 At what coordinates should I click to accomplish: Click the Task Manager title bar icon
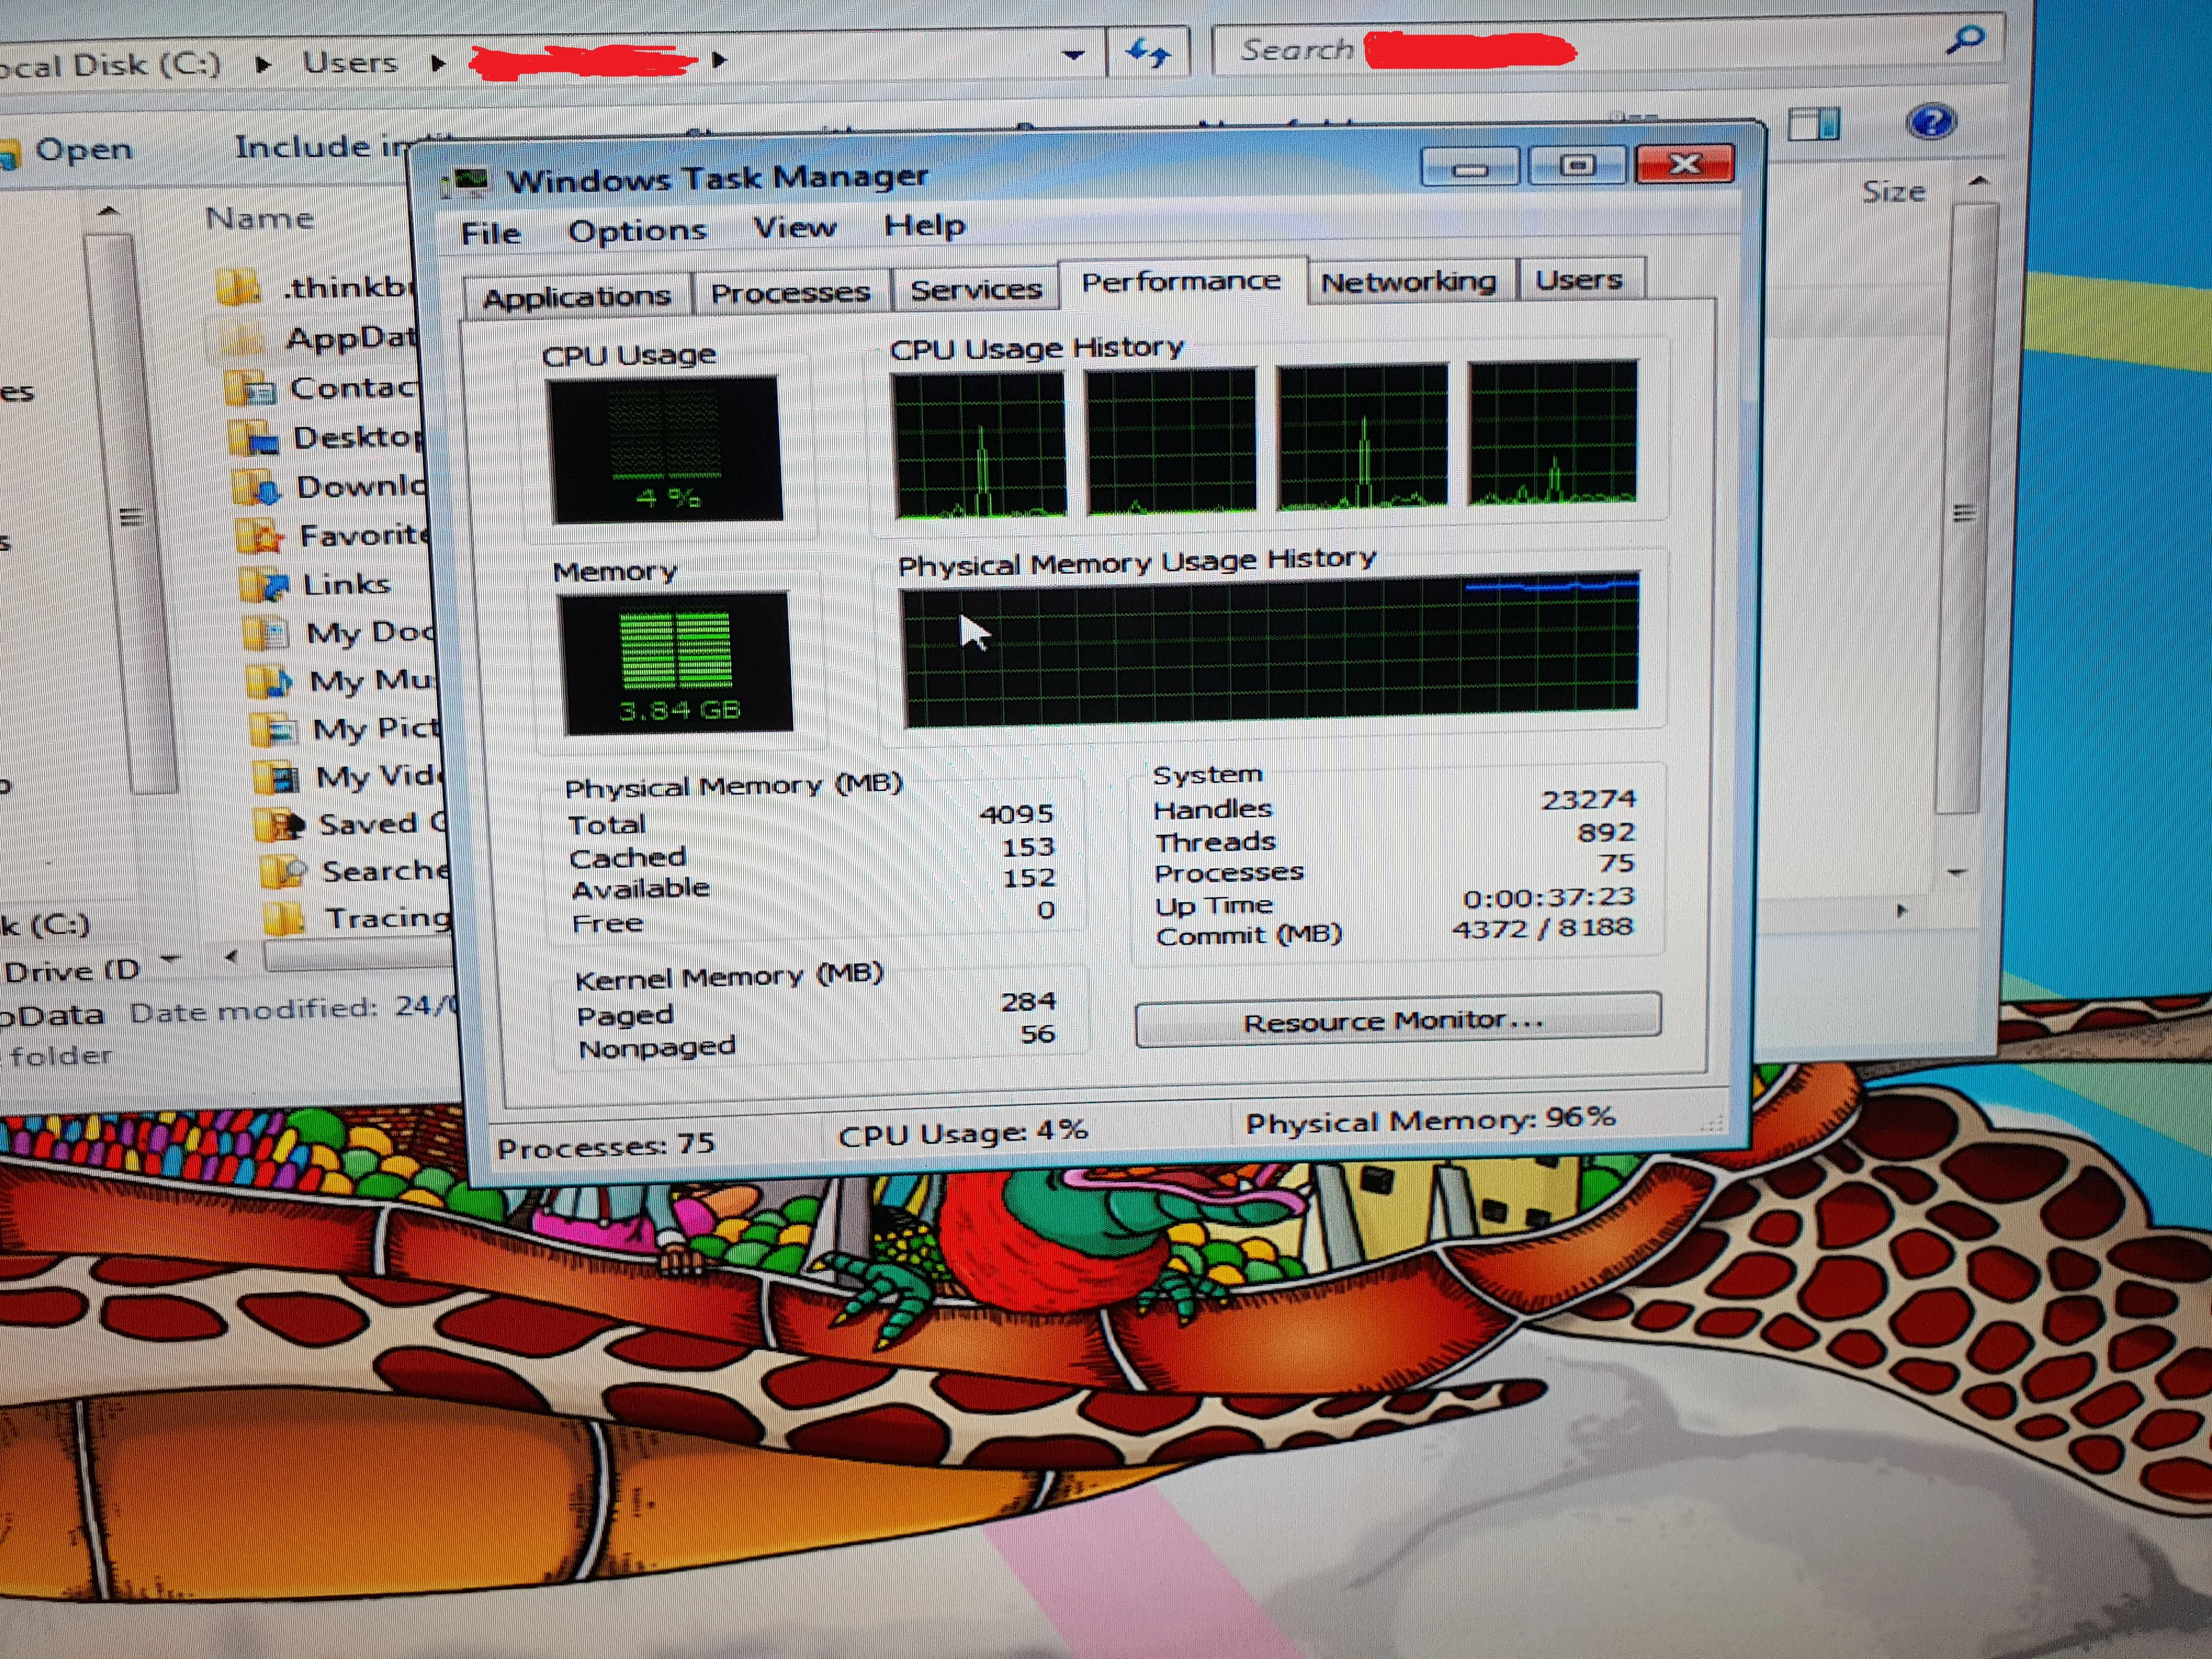click(466, 182)
